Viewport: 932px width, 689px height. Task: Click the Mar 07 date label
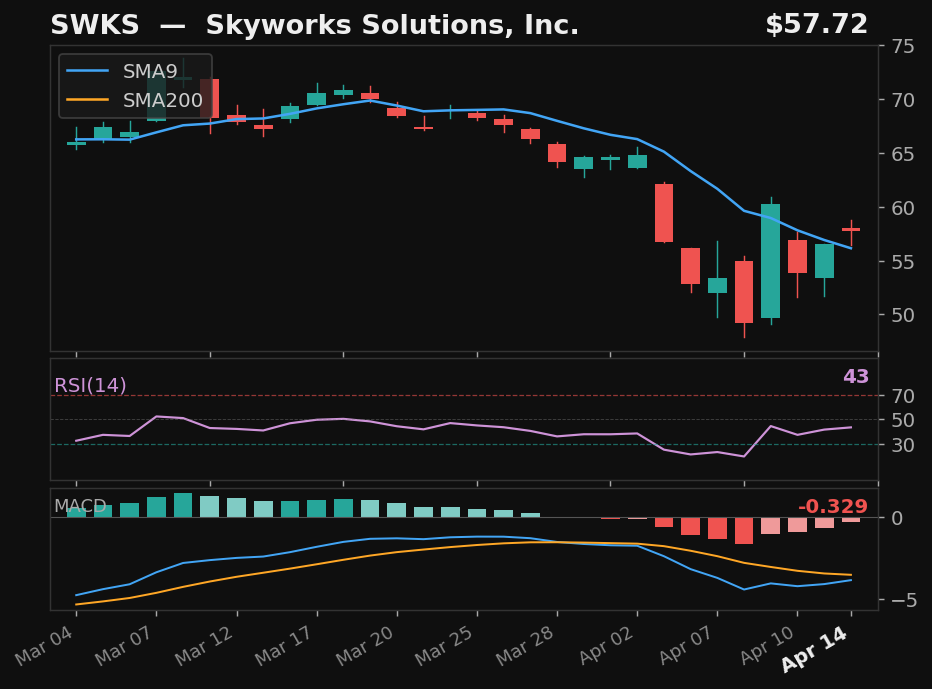125,646
